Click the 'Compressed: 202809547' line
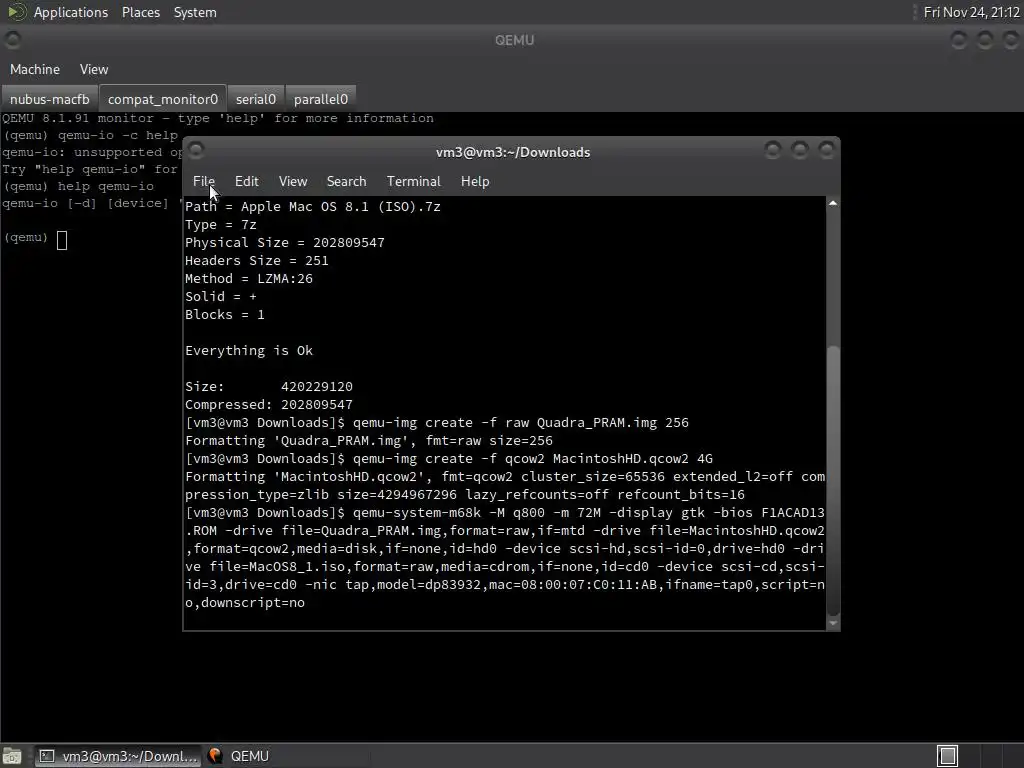Screen dimensions: 1024x768 coord(269,404)
